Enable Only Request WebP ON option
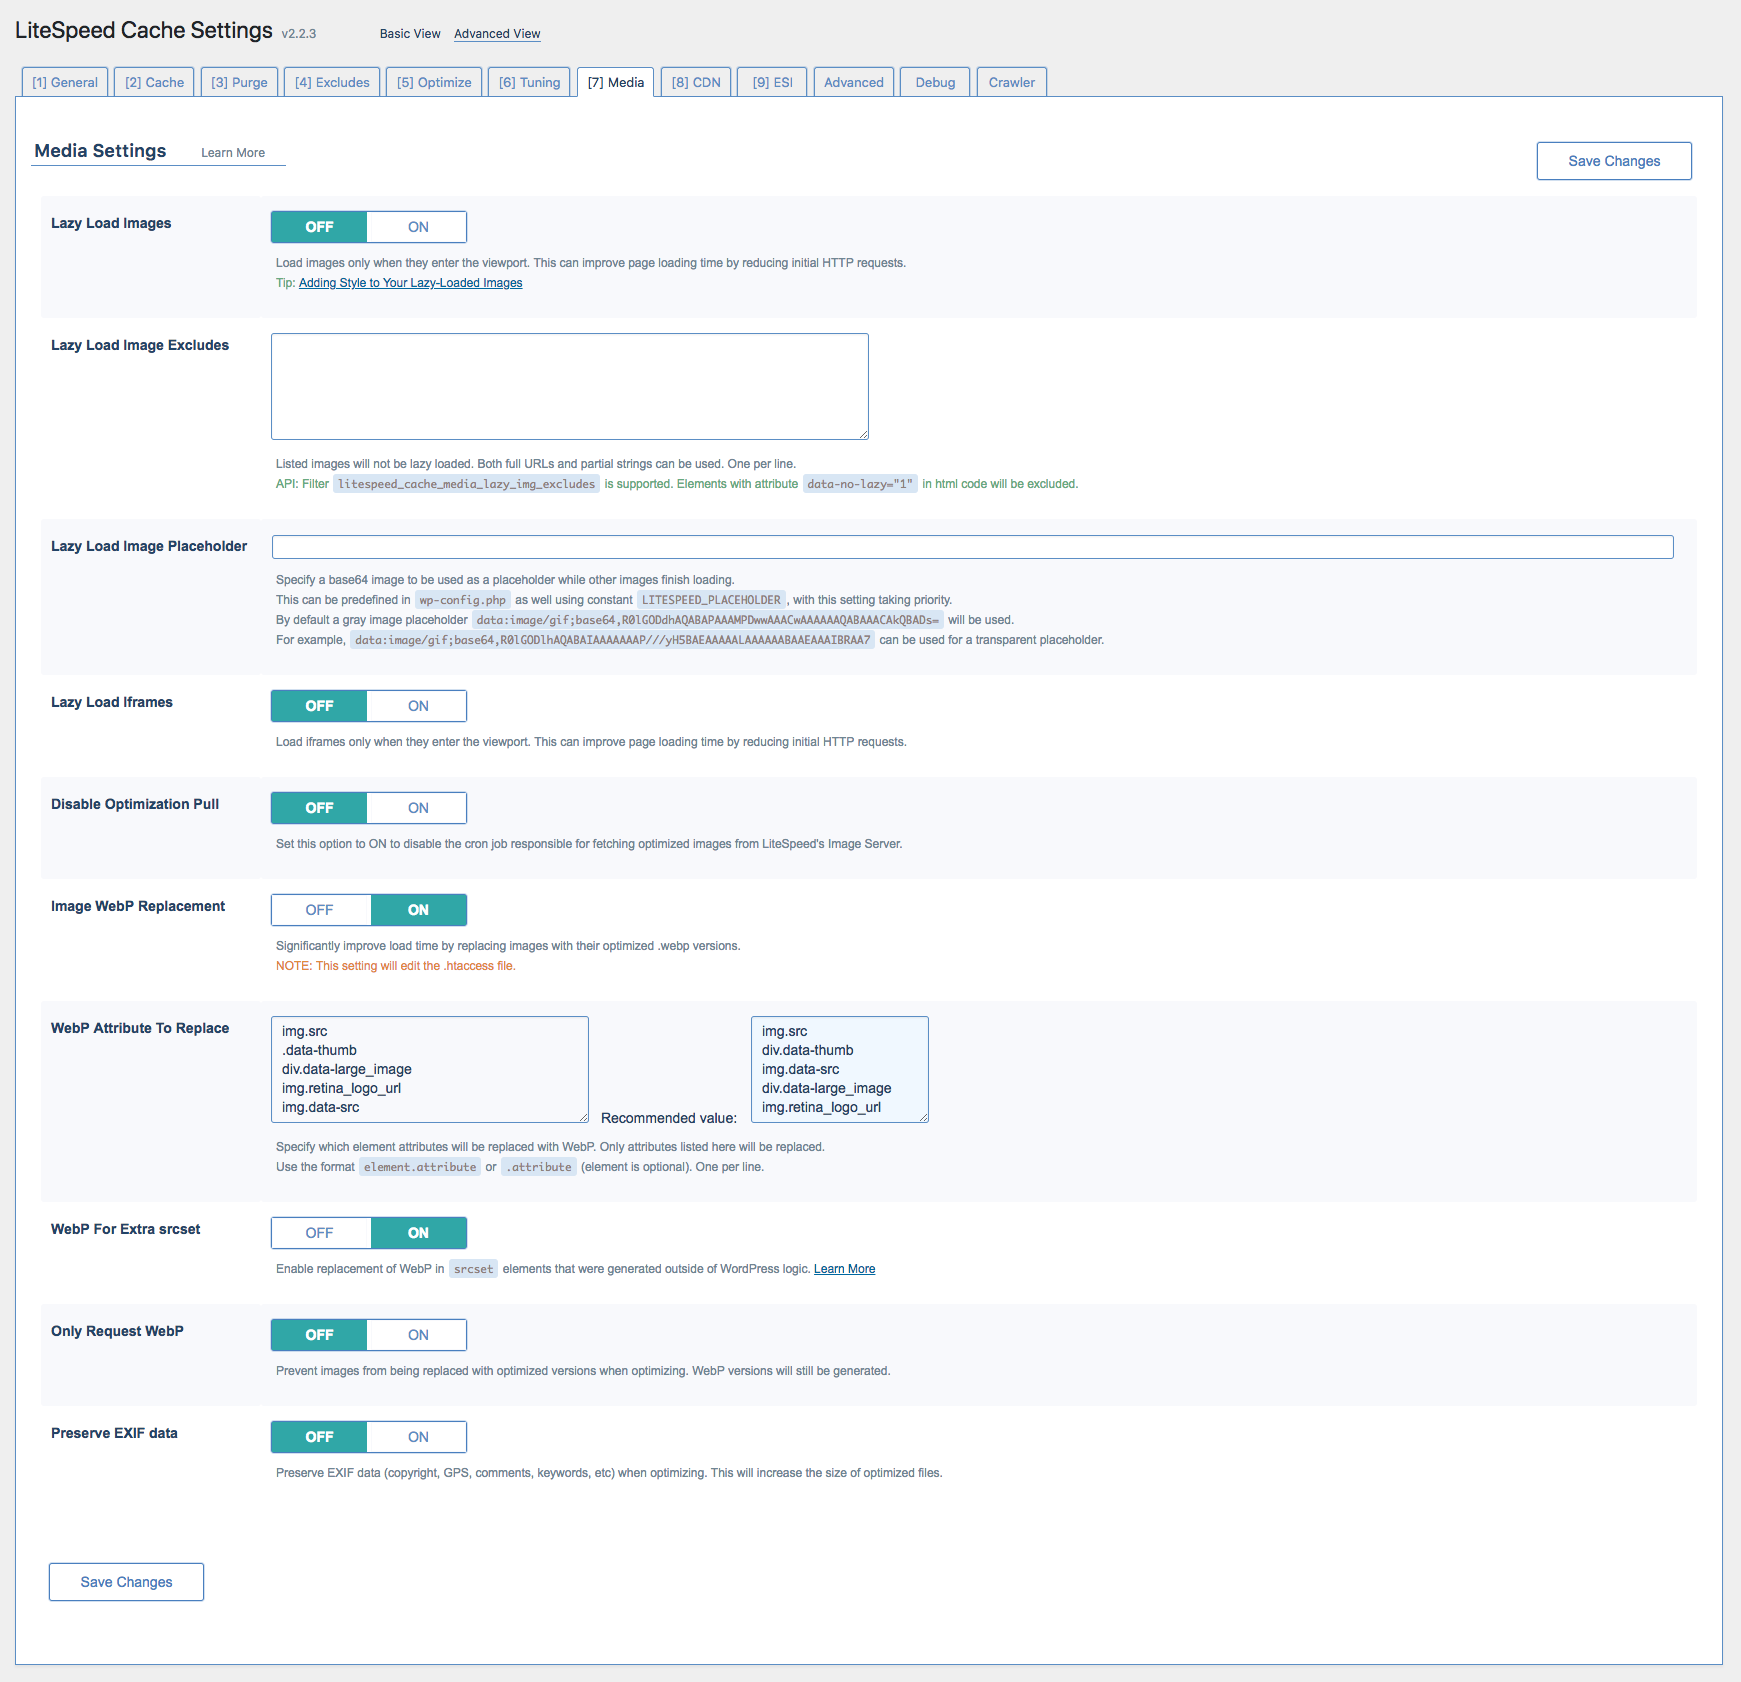The width and height of the screenshot is (1741, 1682). click(x=417, y=1335)
